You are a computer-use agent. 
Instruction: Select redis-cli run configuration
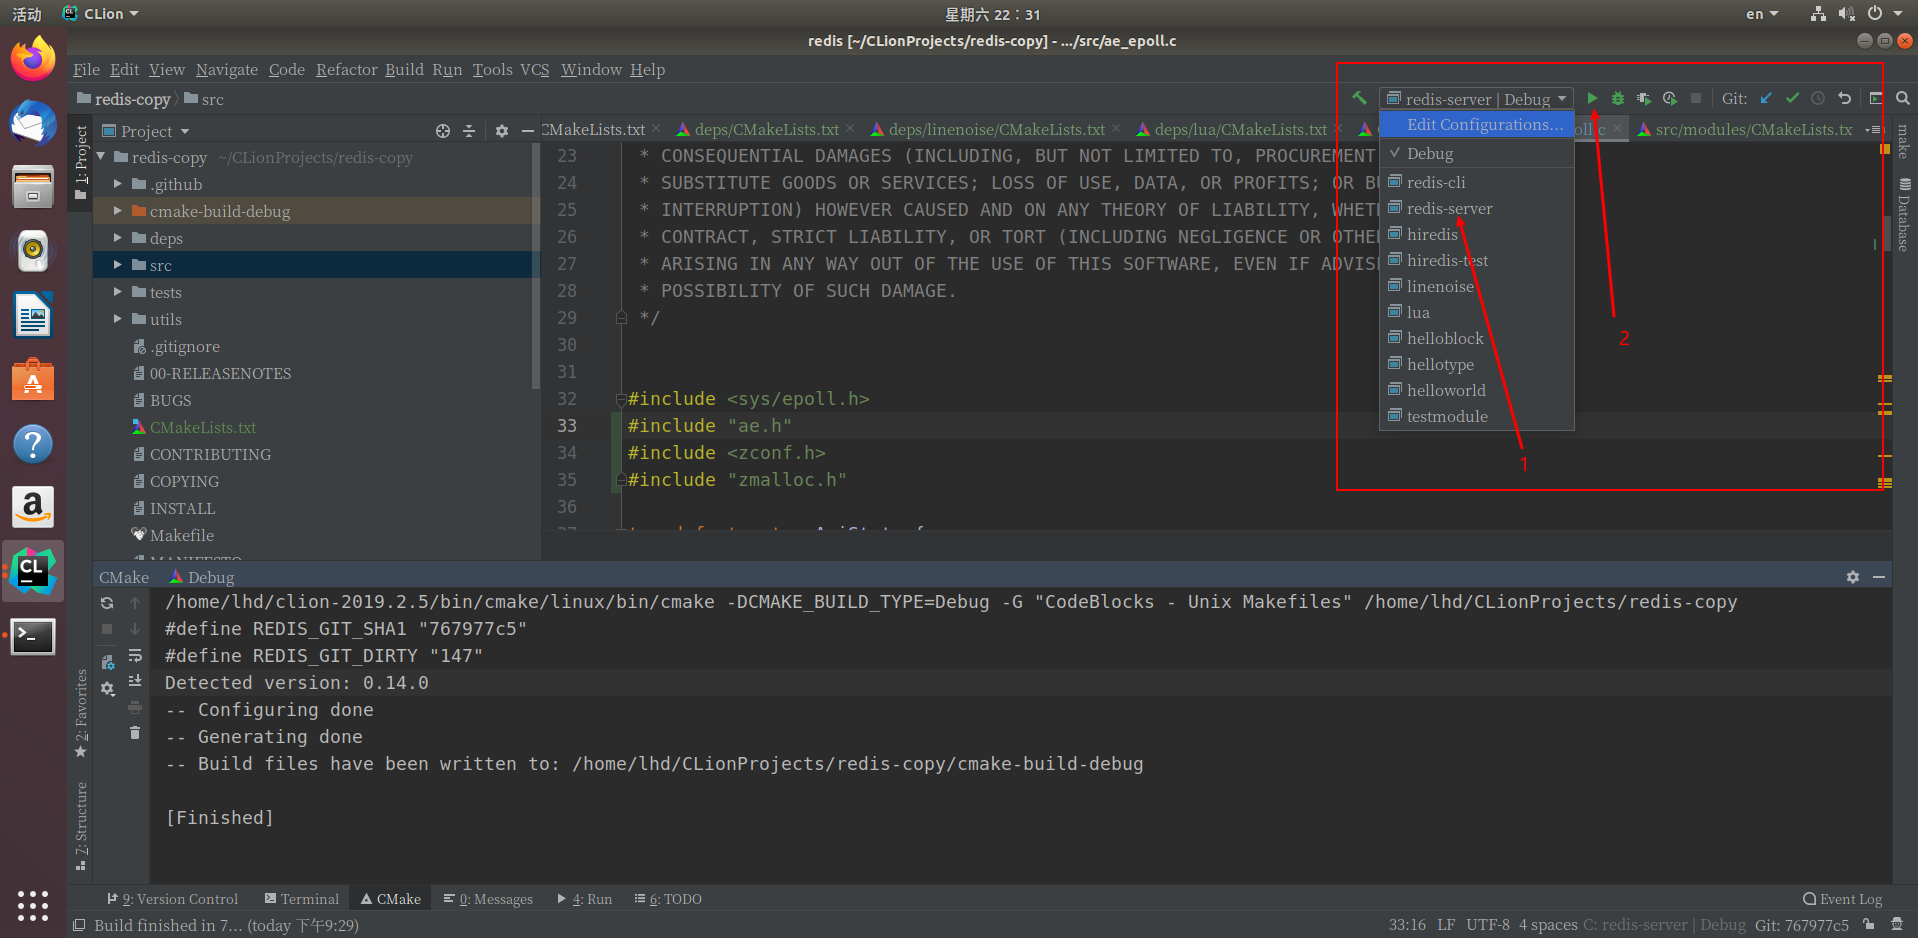click(1476, 182)
